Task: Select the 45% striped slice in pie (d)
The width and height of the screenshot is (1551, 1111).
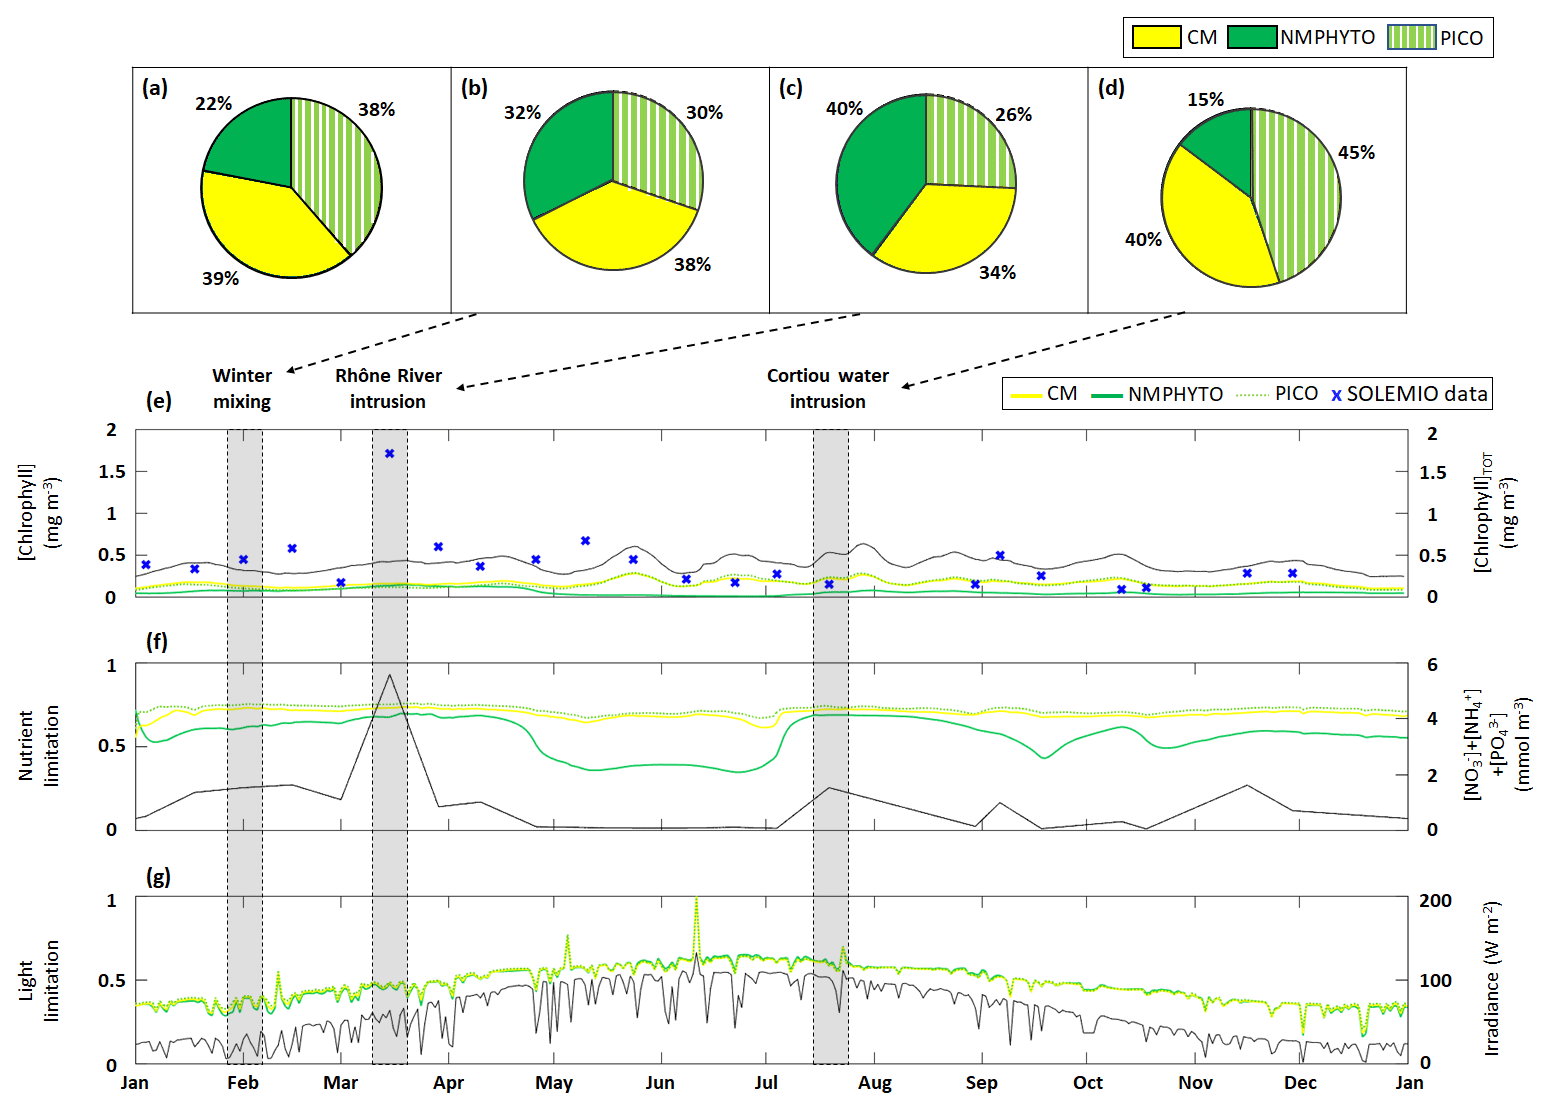Action: pyautogui.click(x=1295, y=190)
